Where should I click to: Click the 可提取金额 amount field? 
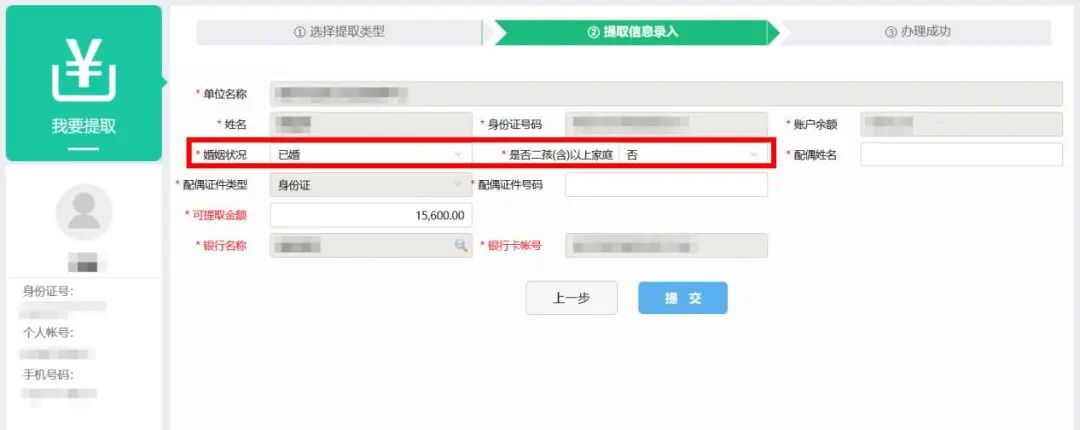(371, 215)
